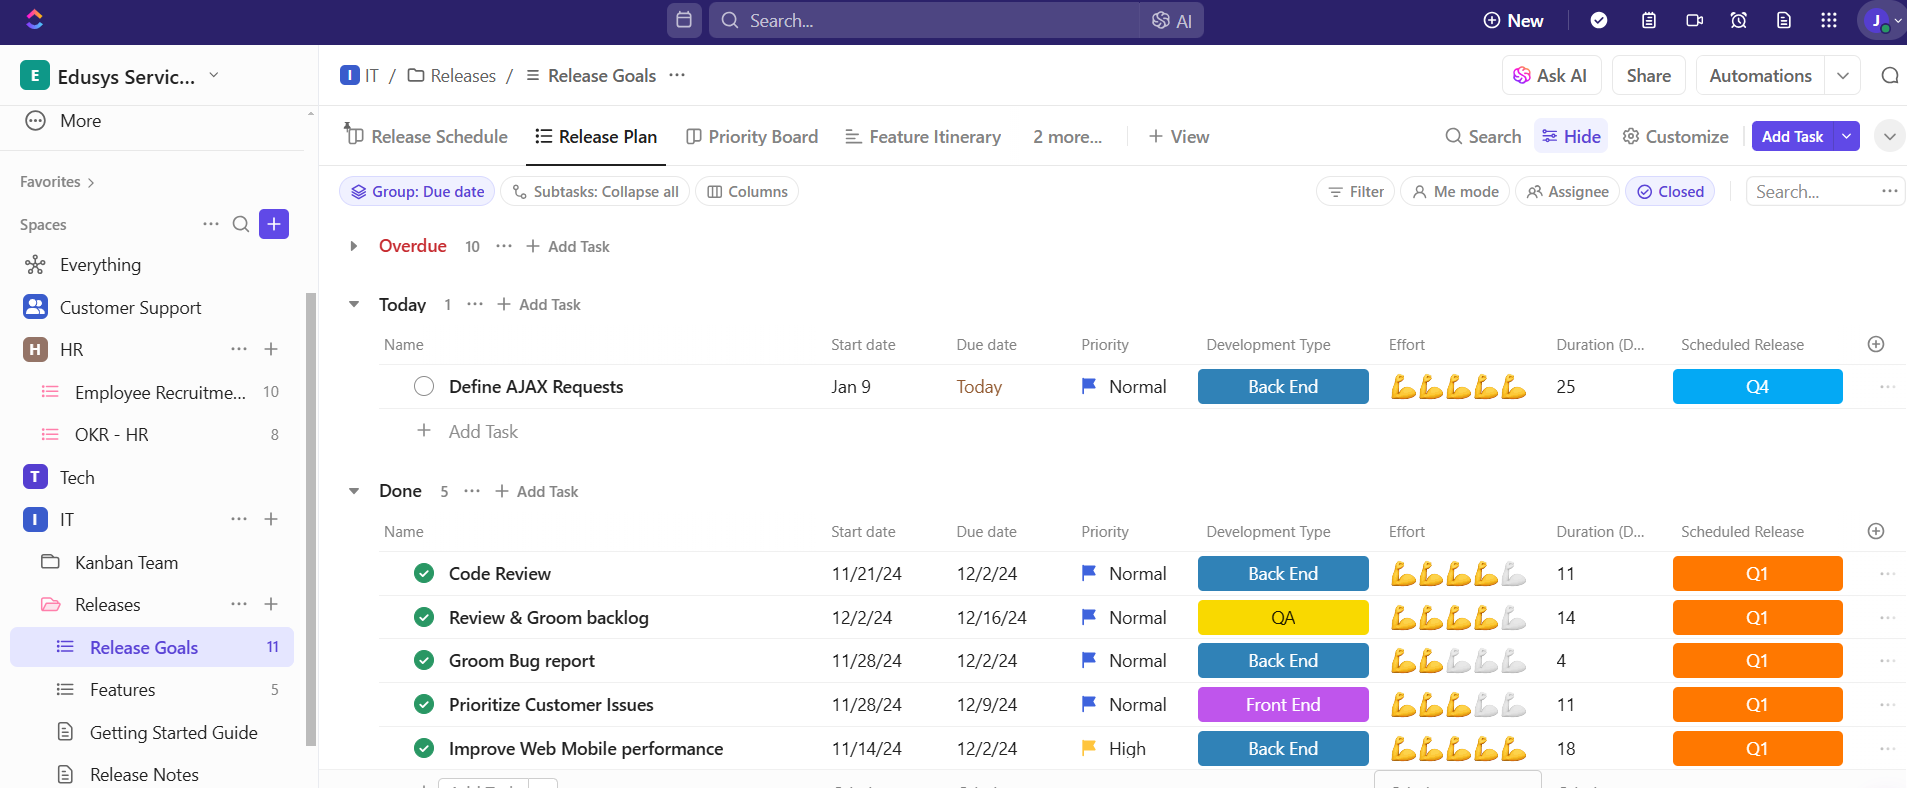Screen dimensions: 1907x788
Task: Toggle Prioritize Customer Issues status checkmark
Action: [424, 704]
